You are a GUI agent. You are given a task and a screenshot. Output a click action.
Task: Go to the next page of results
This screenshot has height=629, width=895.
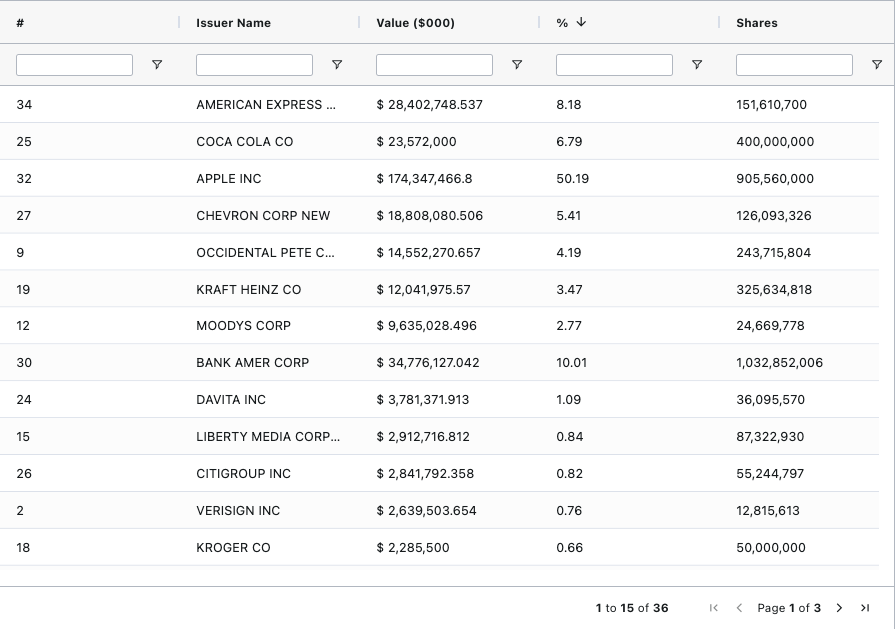[839, 608]
